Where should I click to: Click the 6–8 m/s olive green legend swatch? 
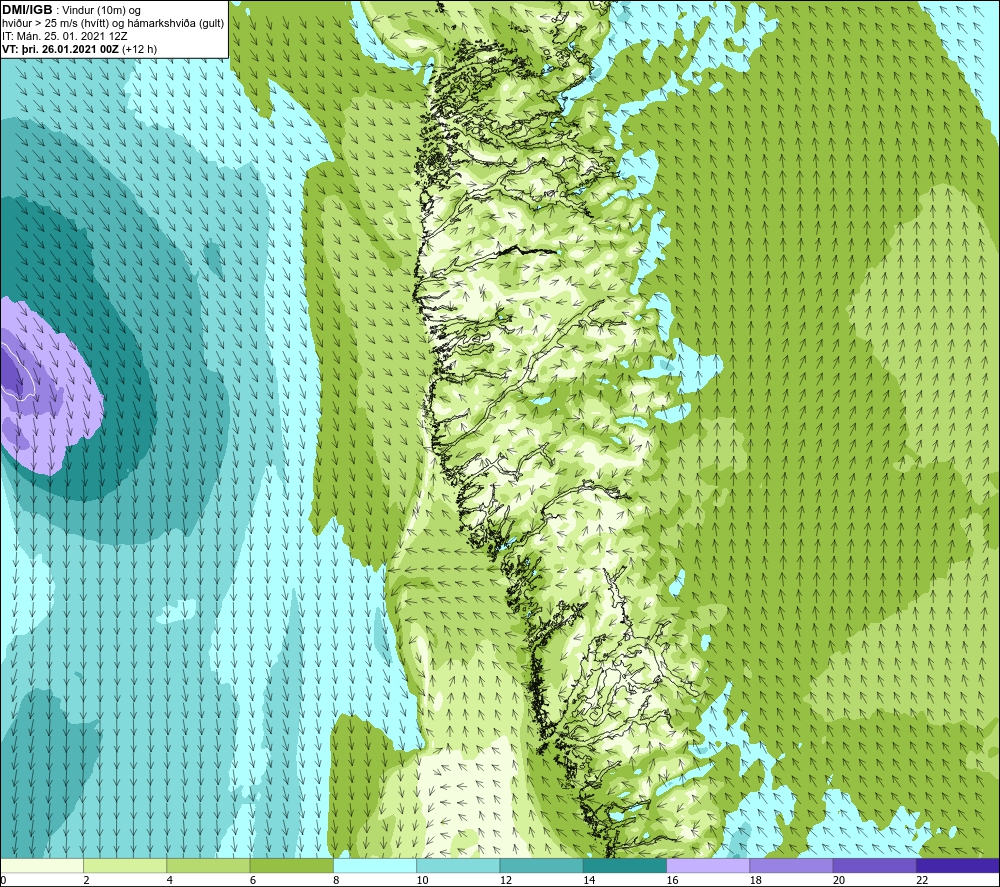click(x=291, y=865)
